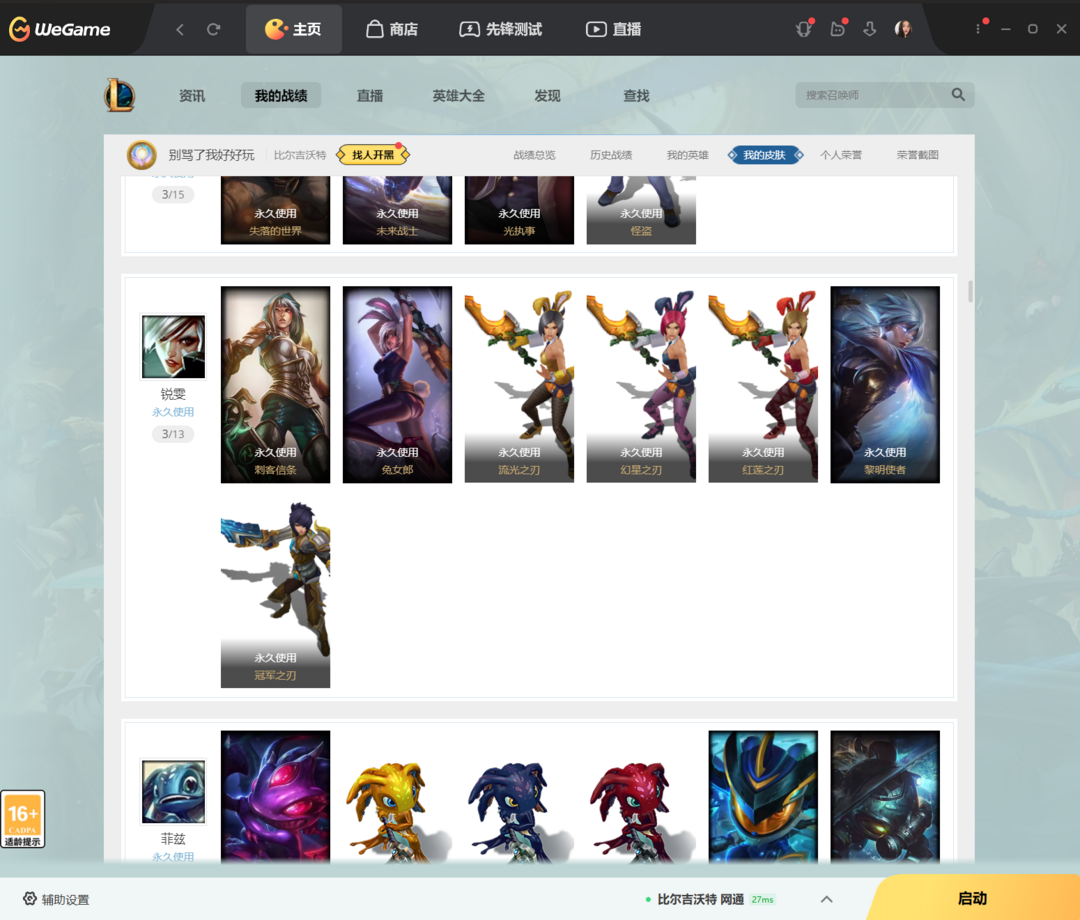Screen dimensions: 1080x920
Task: Switch to the 个人荣誉 tab
Action: [841, 155]
